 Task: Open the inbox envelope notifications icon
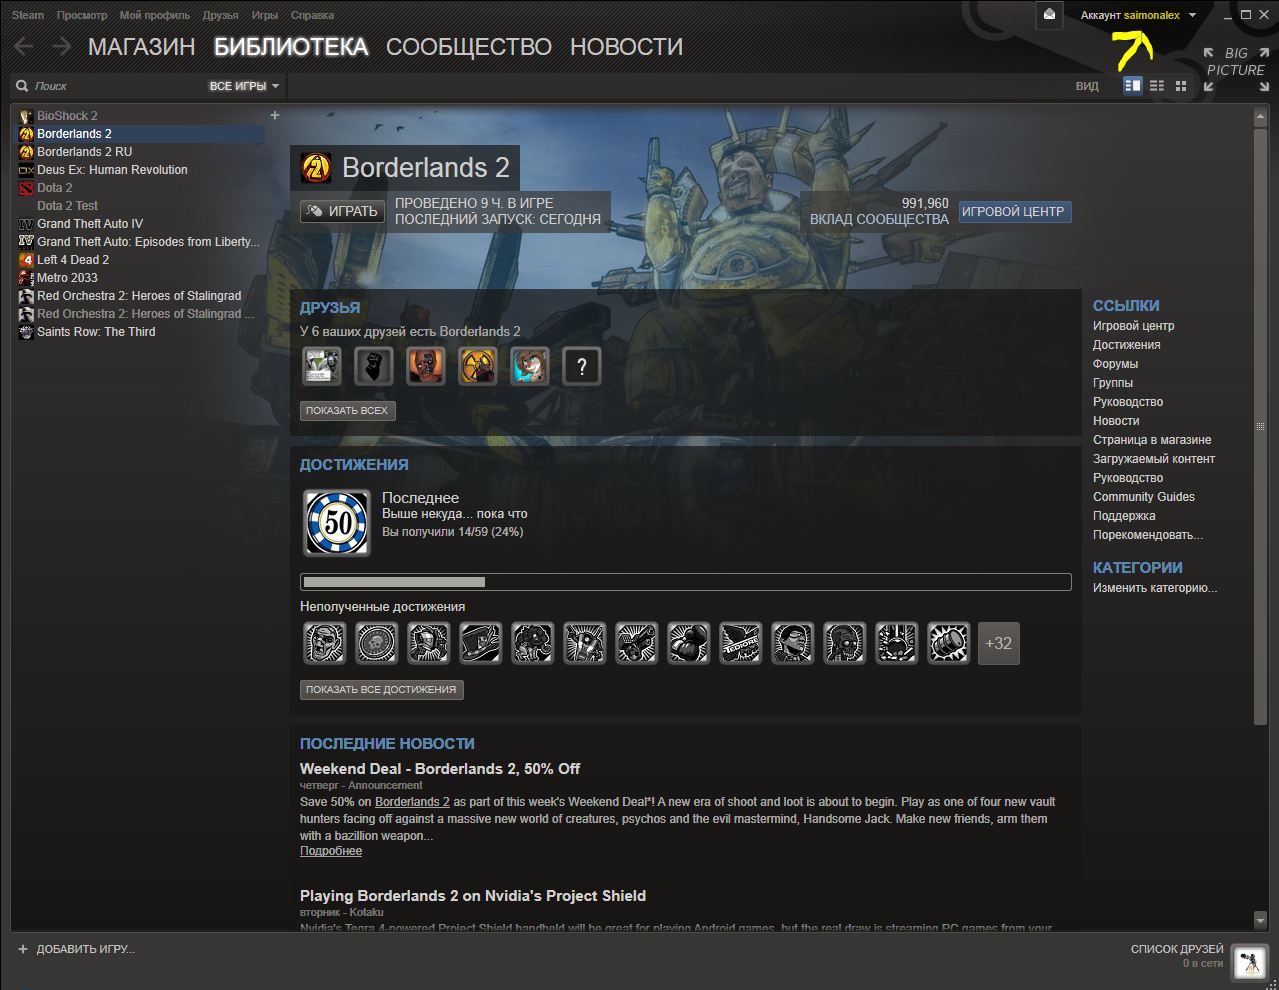(x=1049, y=15)
